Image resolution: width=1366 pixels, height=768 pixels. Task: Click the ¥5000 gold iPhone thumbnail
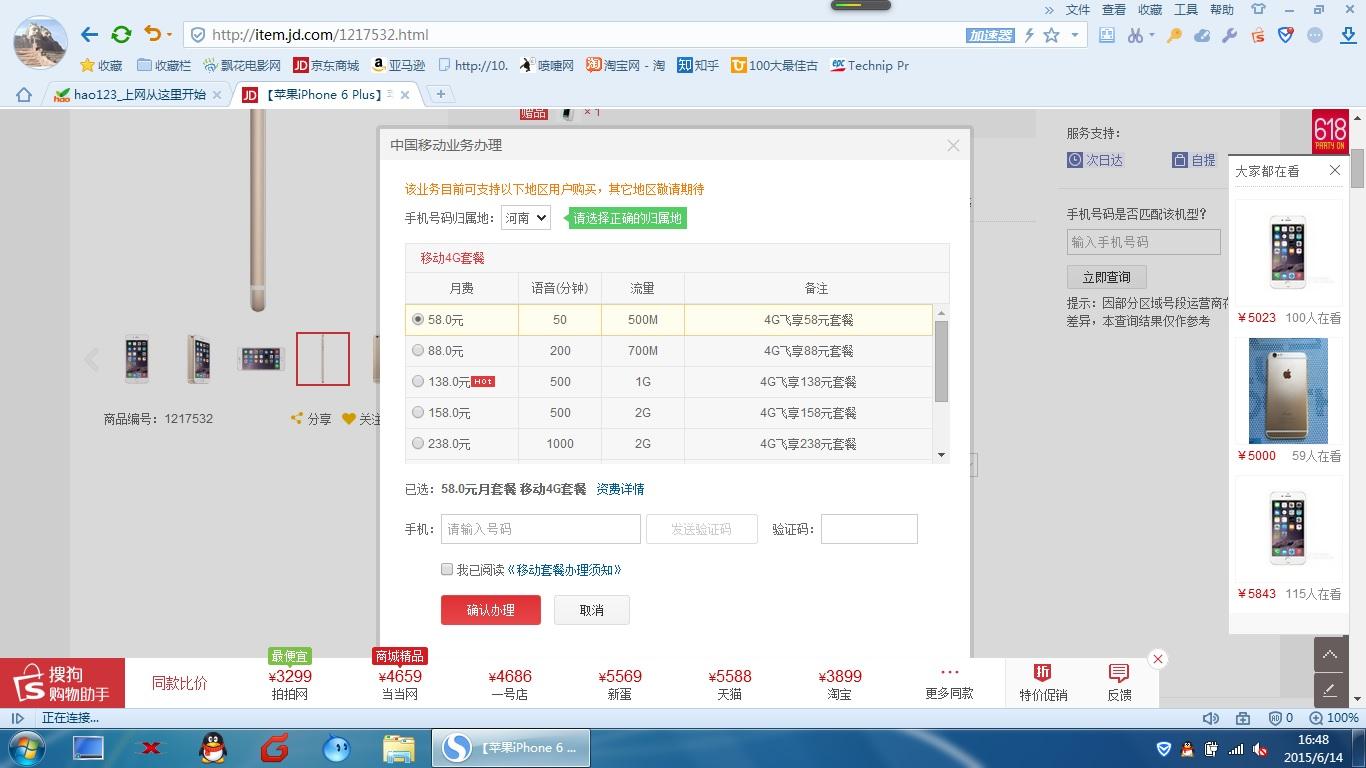coord(1288,391)
